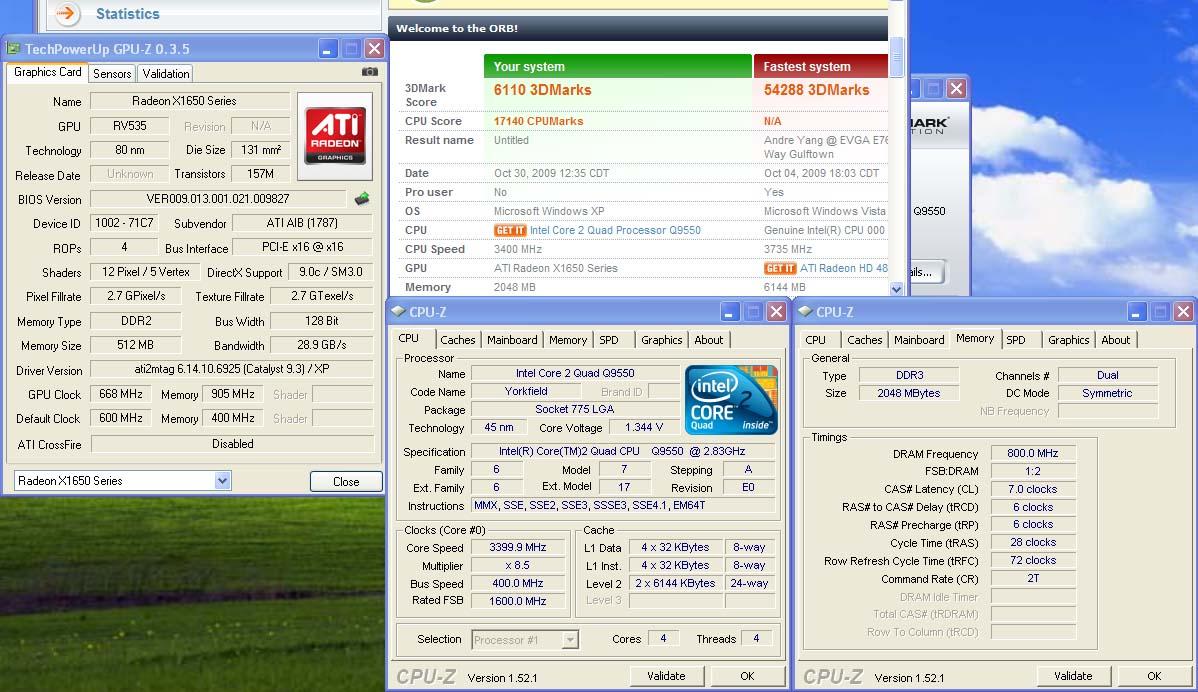Click Validate in the left CPU-Z window

tap(666, 676)
